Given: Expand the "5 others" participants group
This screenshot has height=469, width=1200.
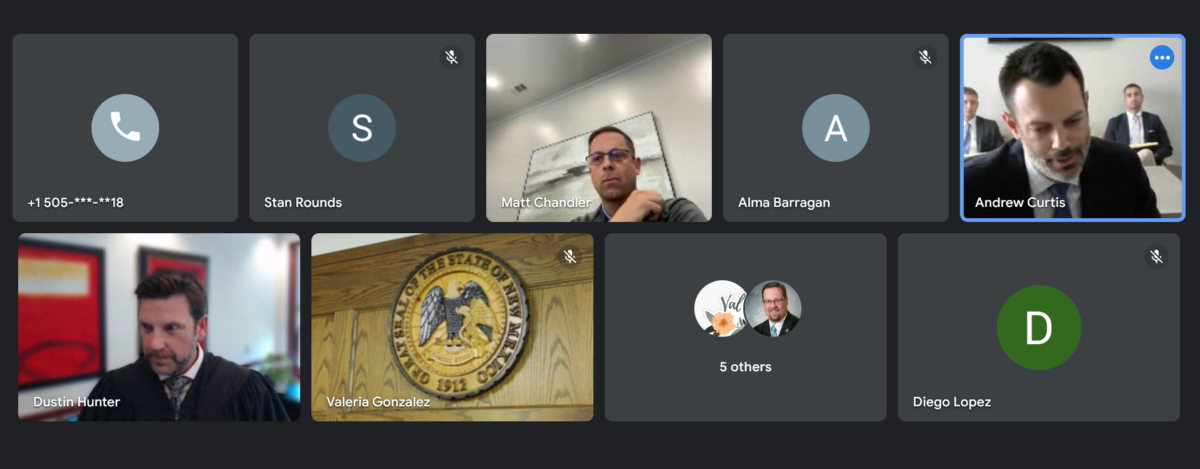Looking at the screenshot, I should 746,367.
